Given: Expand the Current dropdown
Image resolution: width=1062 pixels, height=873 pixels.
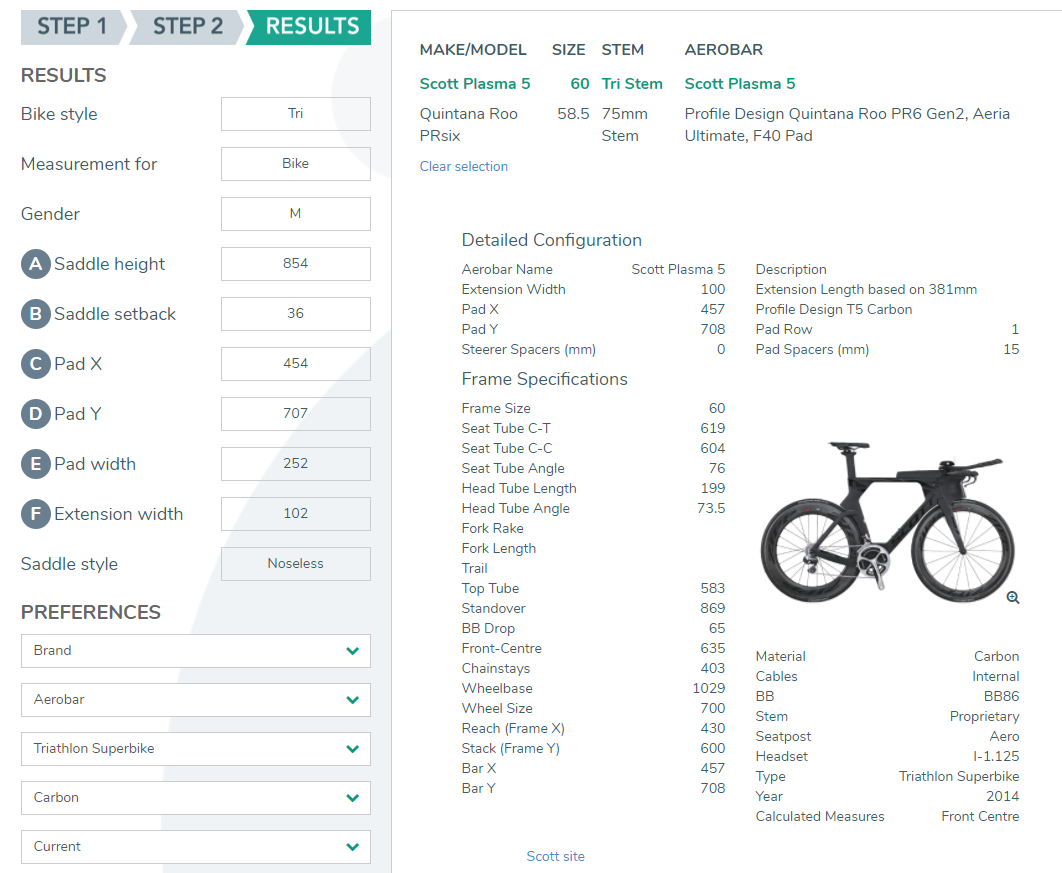Looking at the screenshot, I should click(x=196, y=847).
